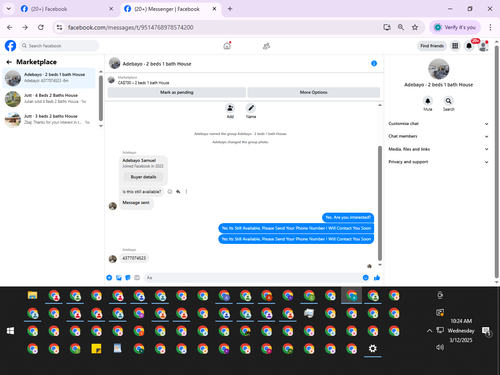The image size is (500, 375).
Task: Select the Messenger | Facebook tab
Action: pyautogui.click(x=170, y=9)
